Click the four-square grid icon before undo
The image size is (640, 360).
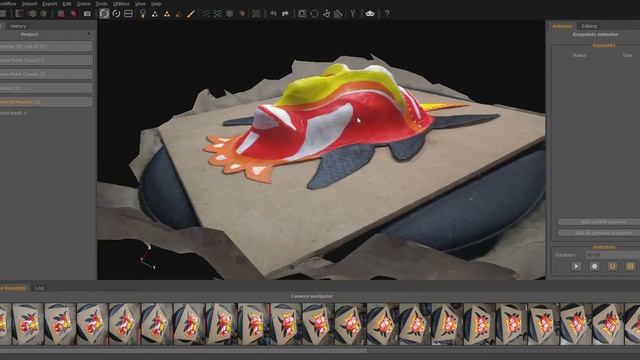tap(256, 13)
